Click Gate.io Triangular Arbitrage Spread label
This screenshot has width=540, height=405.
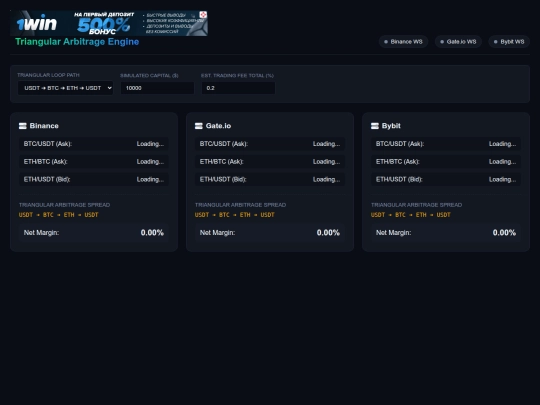240,205
